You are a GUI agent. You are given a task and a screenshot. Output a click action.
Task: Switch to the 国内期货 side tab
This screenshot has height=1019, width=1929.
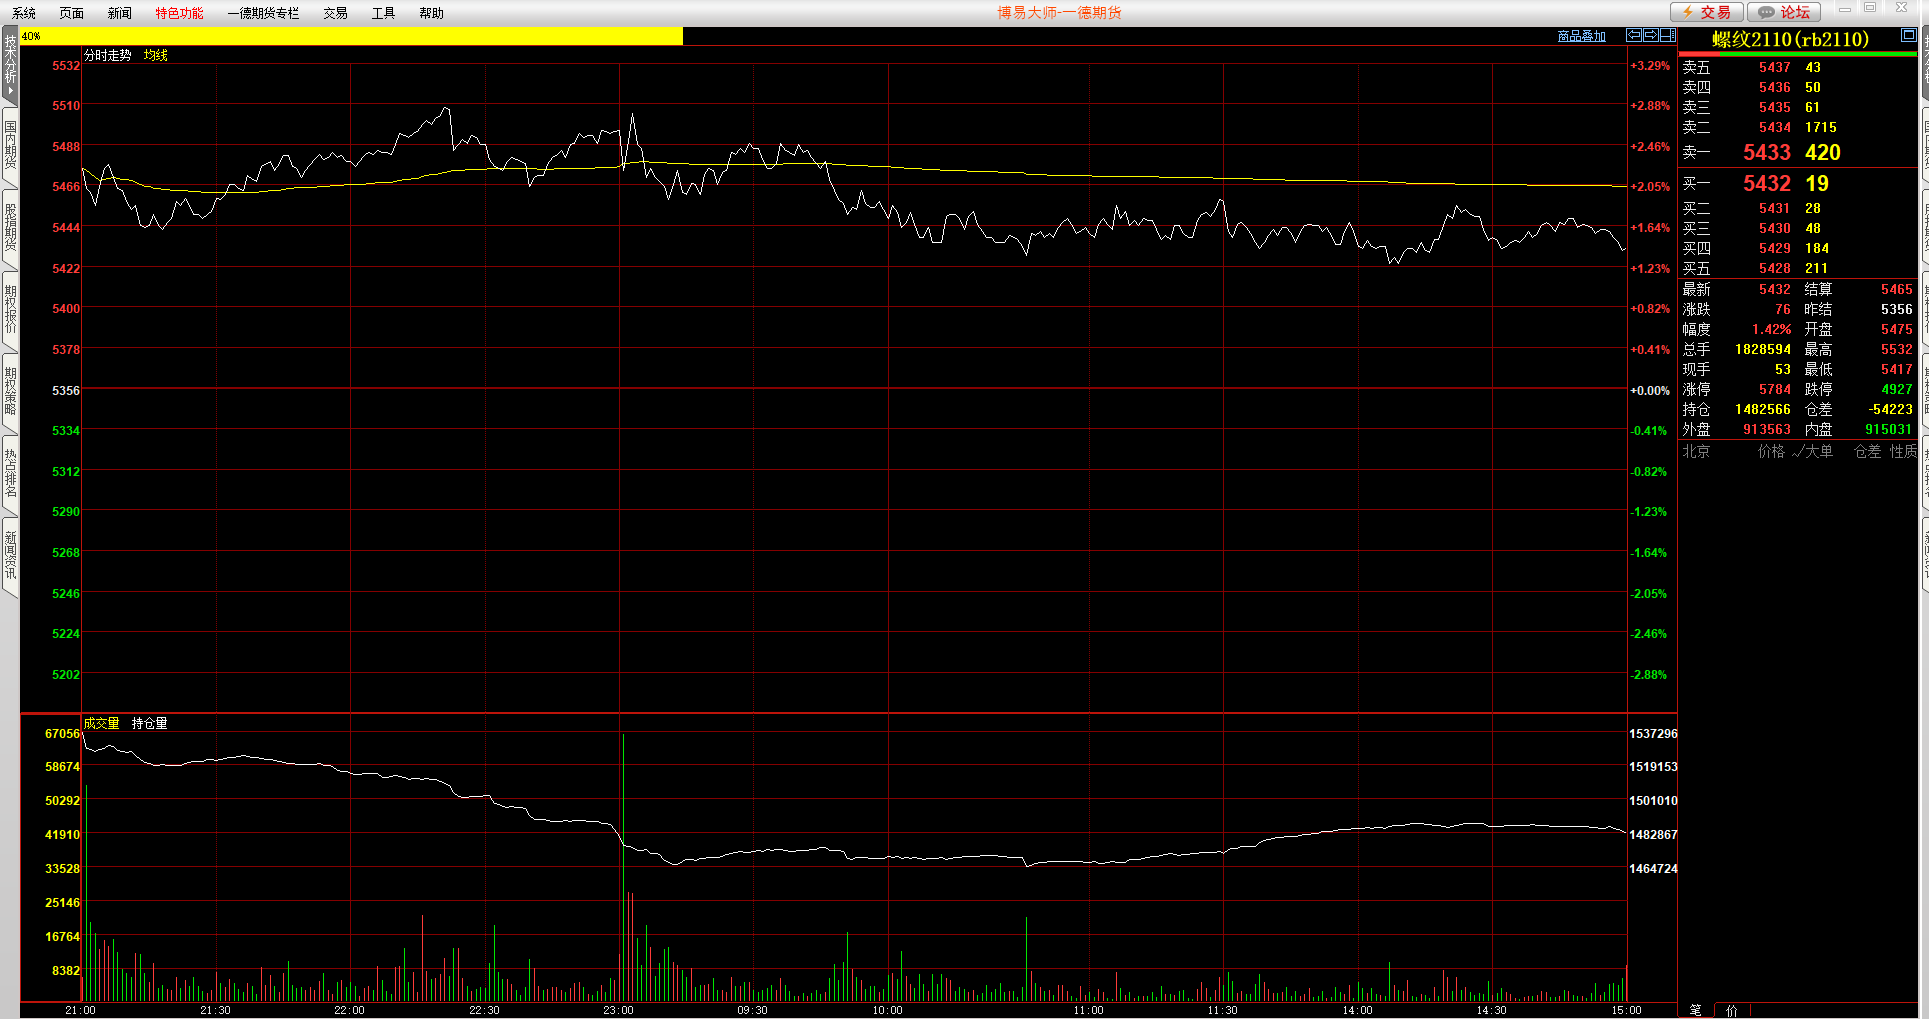tap(10, 145)
